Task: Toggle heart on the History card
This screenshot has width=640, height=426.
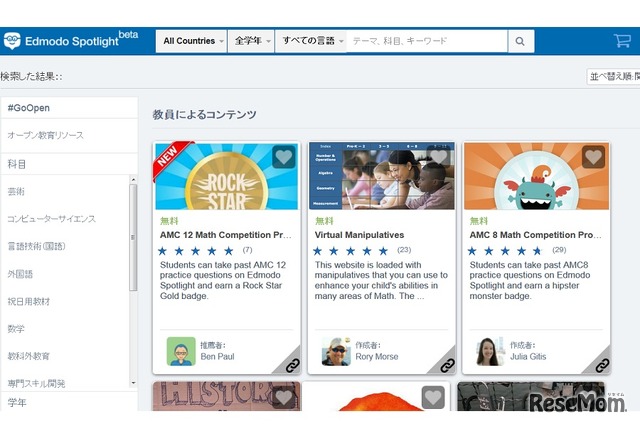Action: point(284,397)
